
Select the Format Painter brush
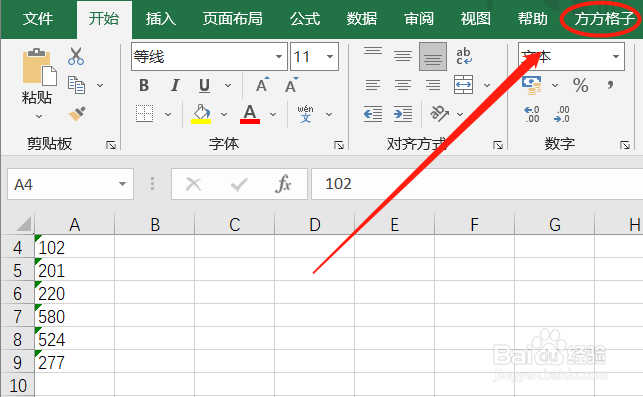(x=77, y=114)
